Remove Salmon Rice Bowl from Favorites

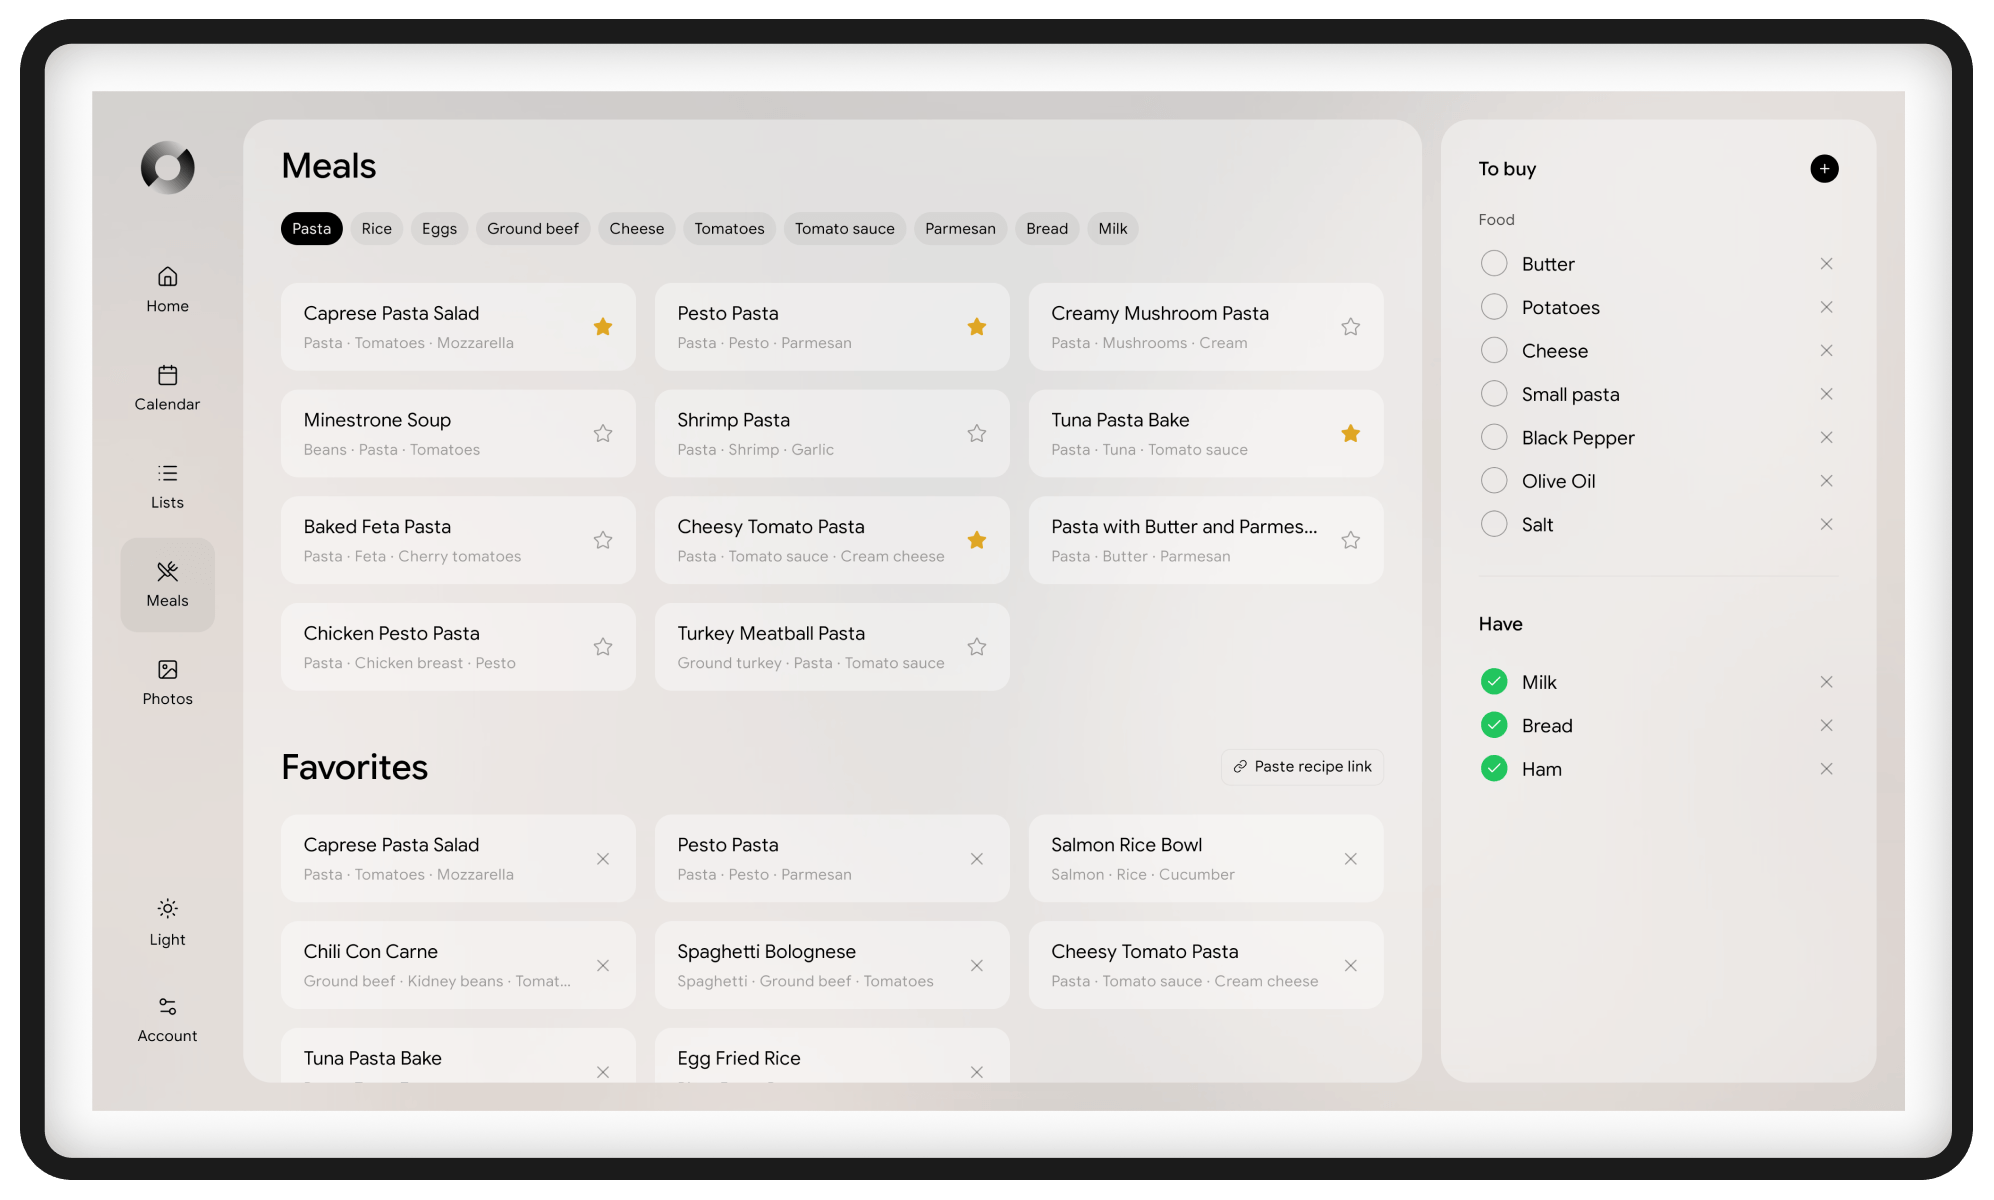pos(1350,859)
